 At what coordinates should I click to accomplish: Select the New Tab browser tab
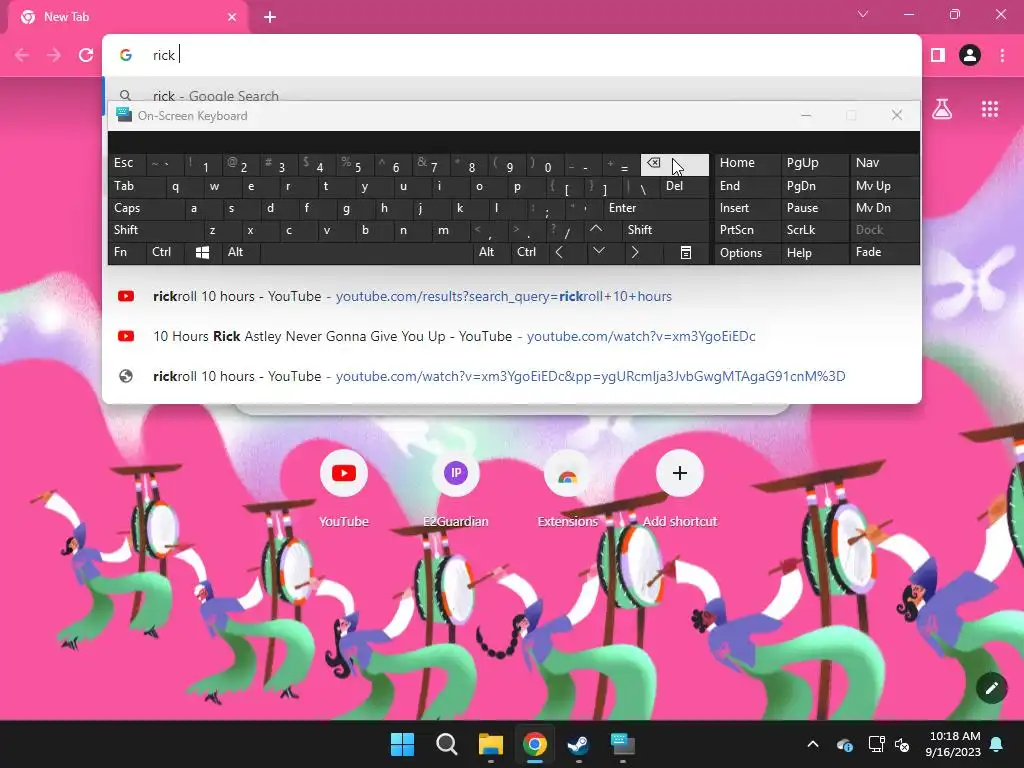(x=127, y=17)
